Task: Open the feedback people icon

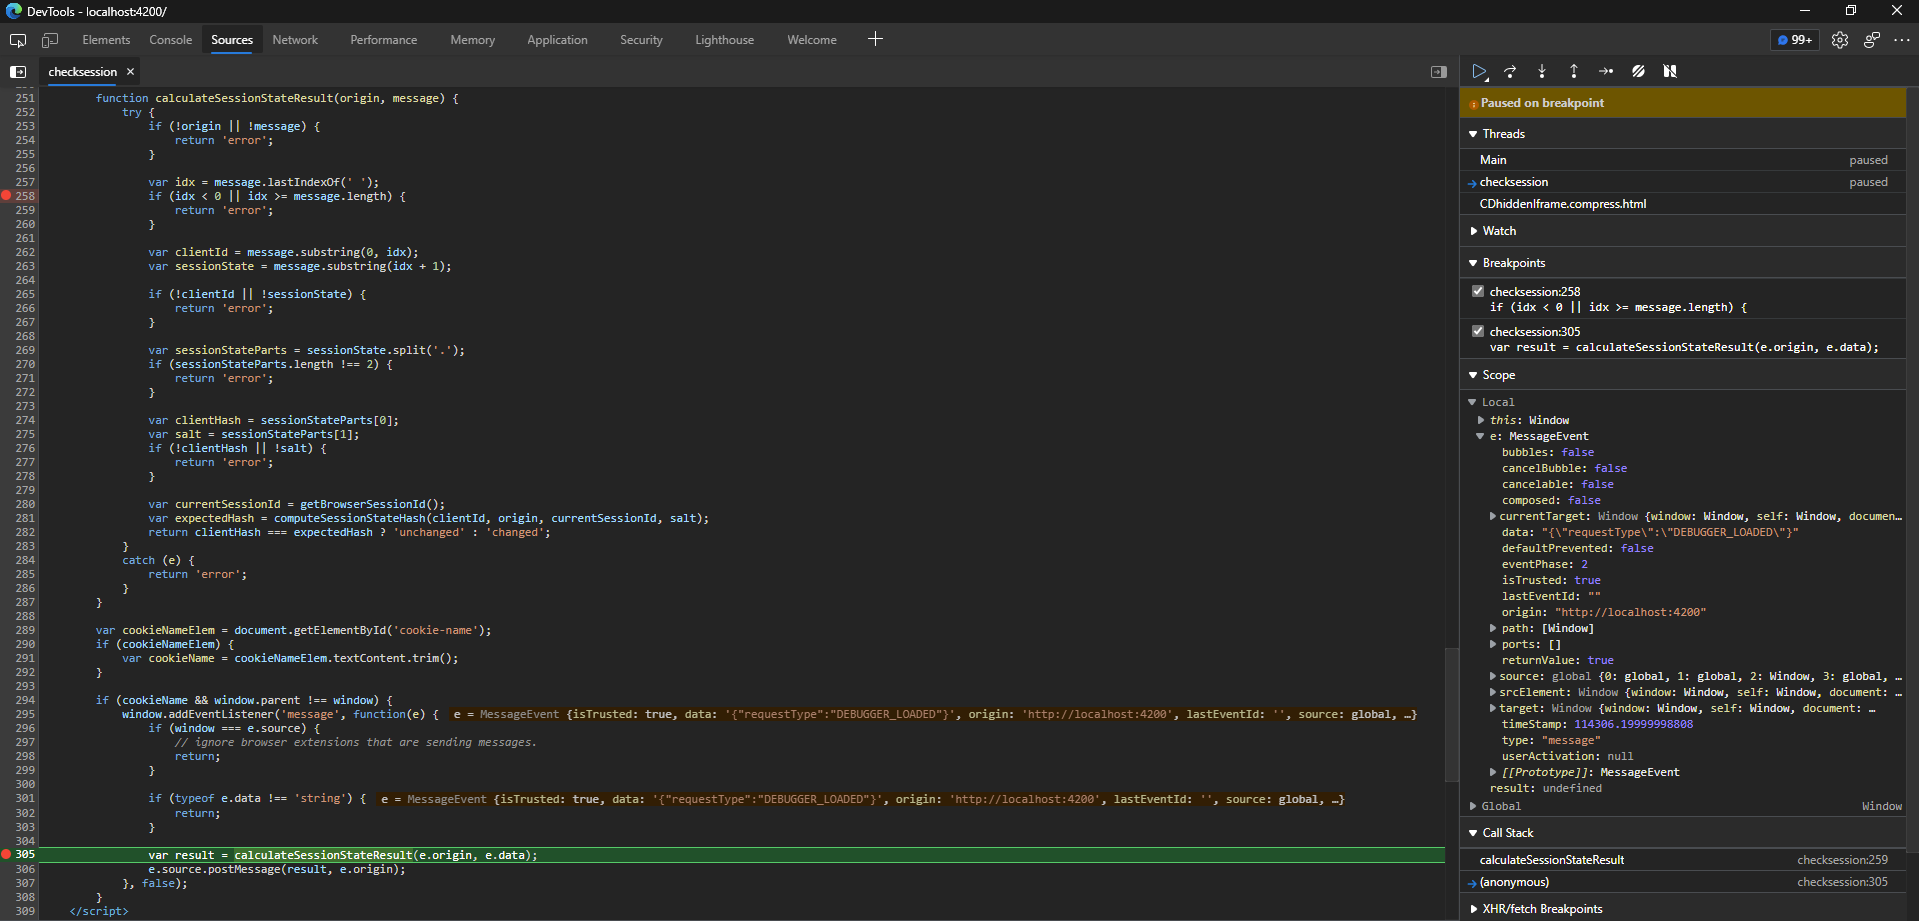Action: [x=1872, y=40]
